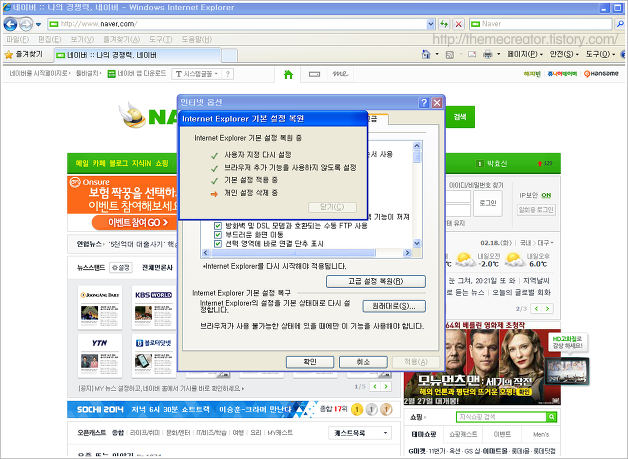Click 네이버 앱 다운로드 link
The image size is (628, 459).
click(x=137, y=74)
